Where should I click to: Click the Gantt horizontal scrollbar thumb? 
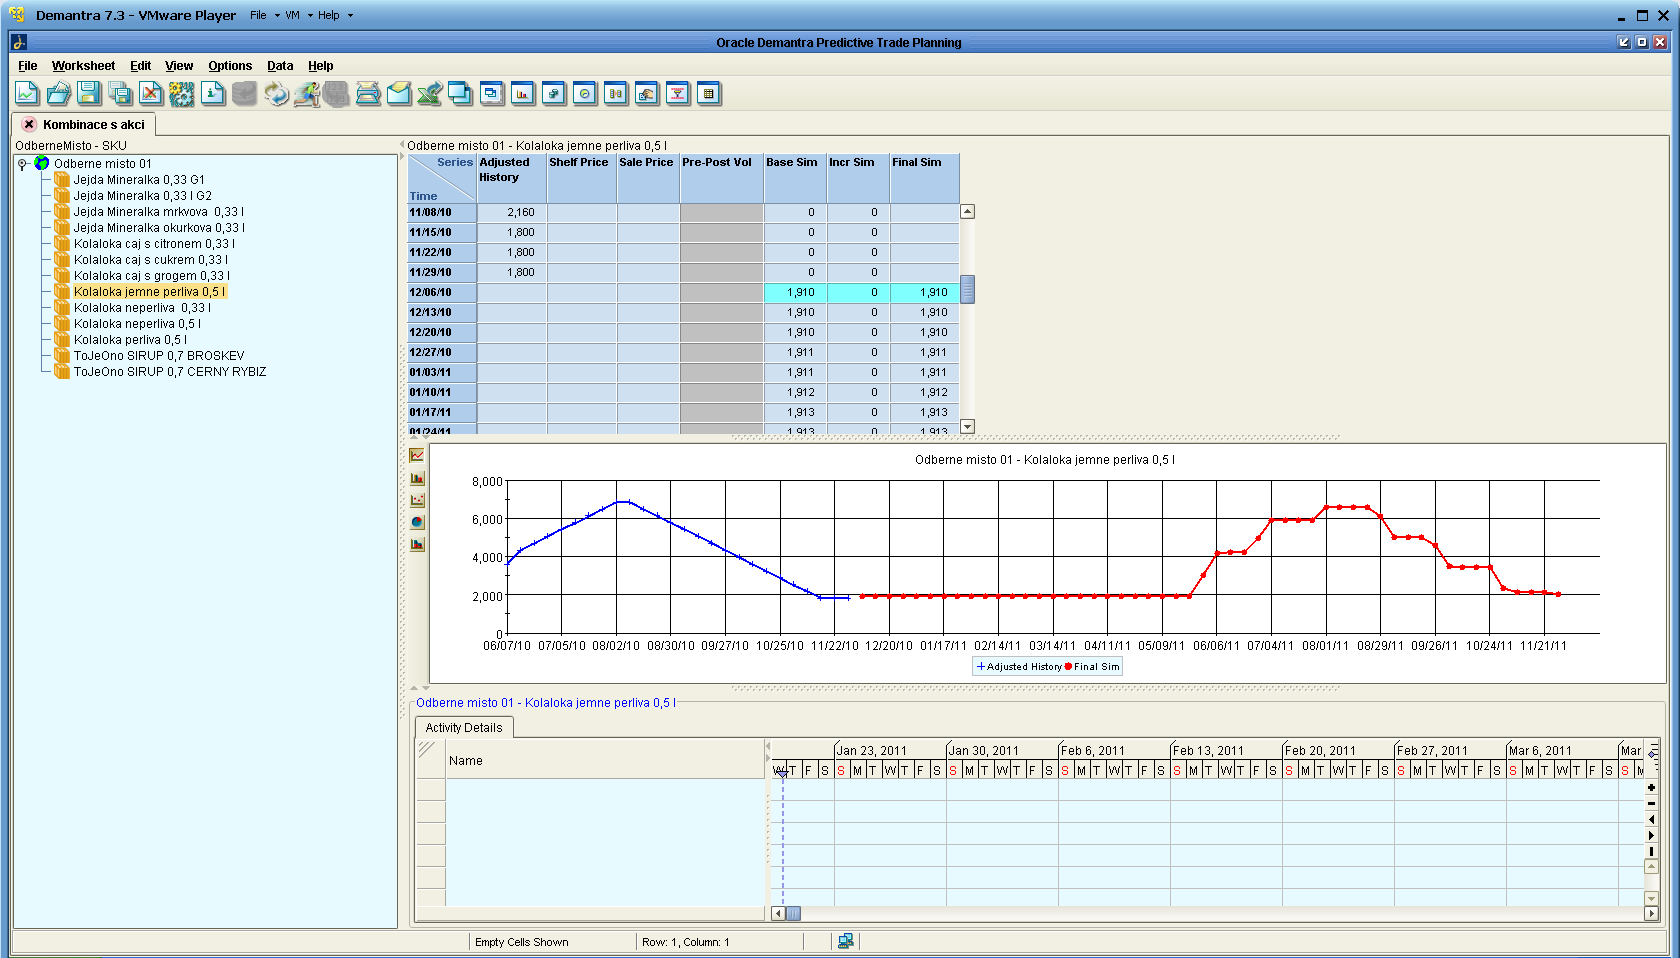click(793, 913)
